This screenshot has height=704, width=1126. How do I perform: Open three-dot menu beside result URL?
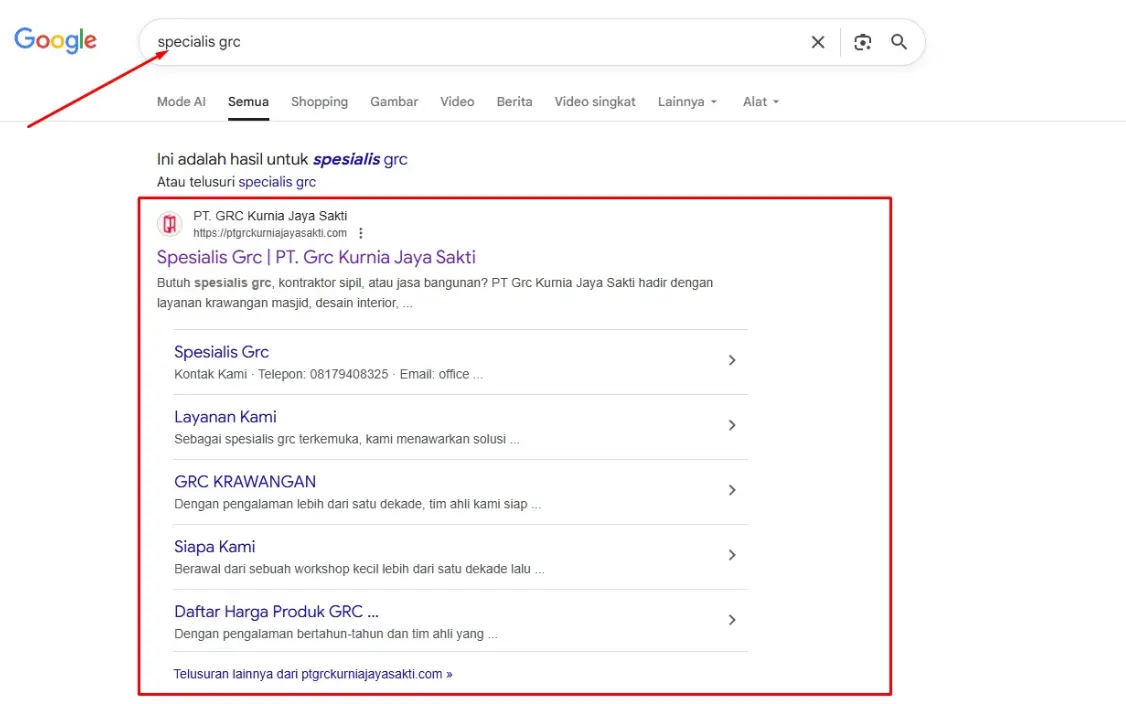(x=361, y=233)
